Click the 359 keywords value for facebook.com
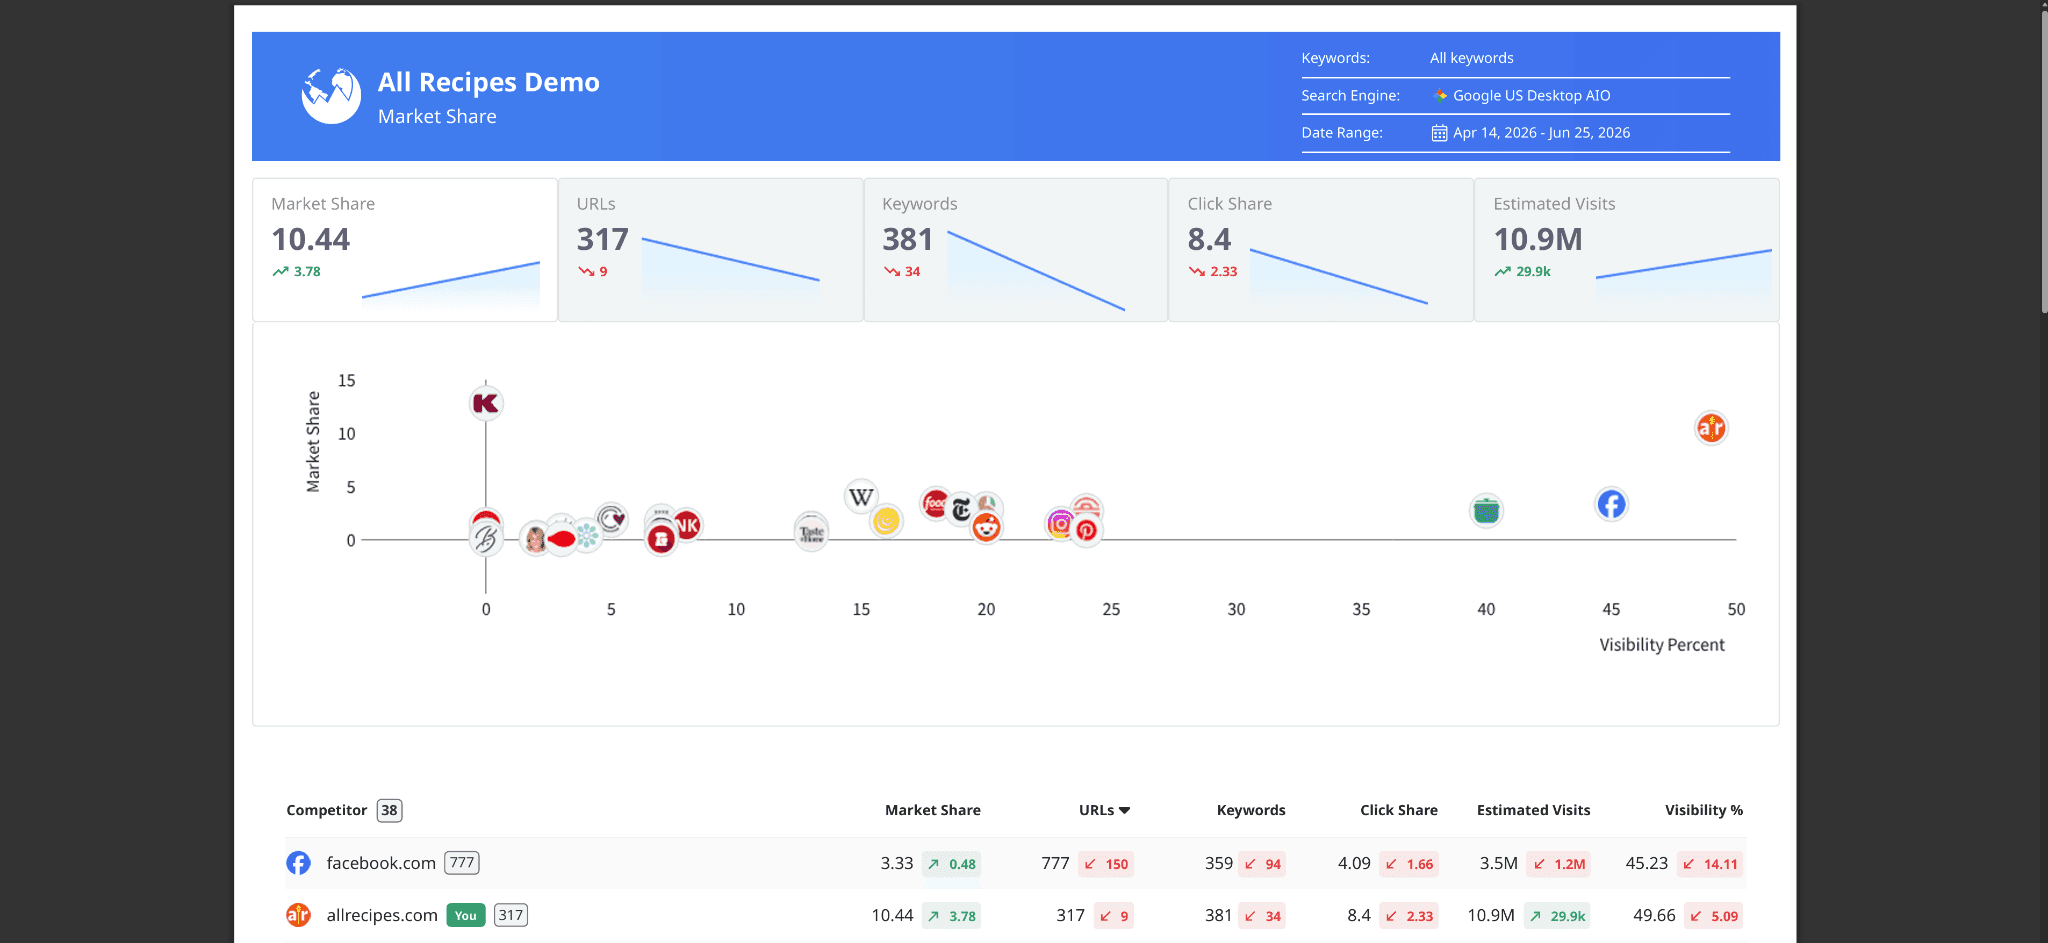Screen dimensions: 2048x943 pos(1219,863)
